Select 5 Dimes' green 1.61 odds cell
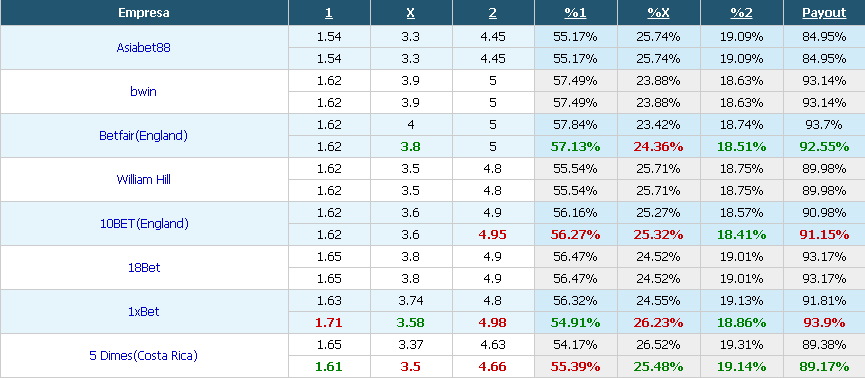The width and height of the screenshot is (865, 378). click(329, 366)
